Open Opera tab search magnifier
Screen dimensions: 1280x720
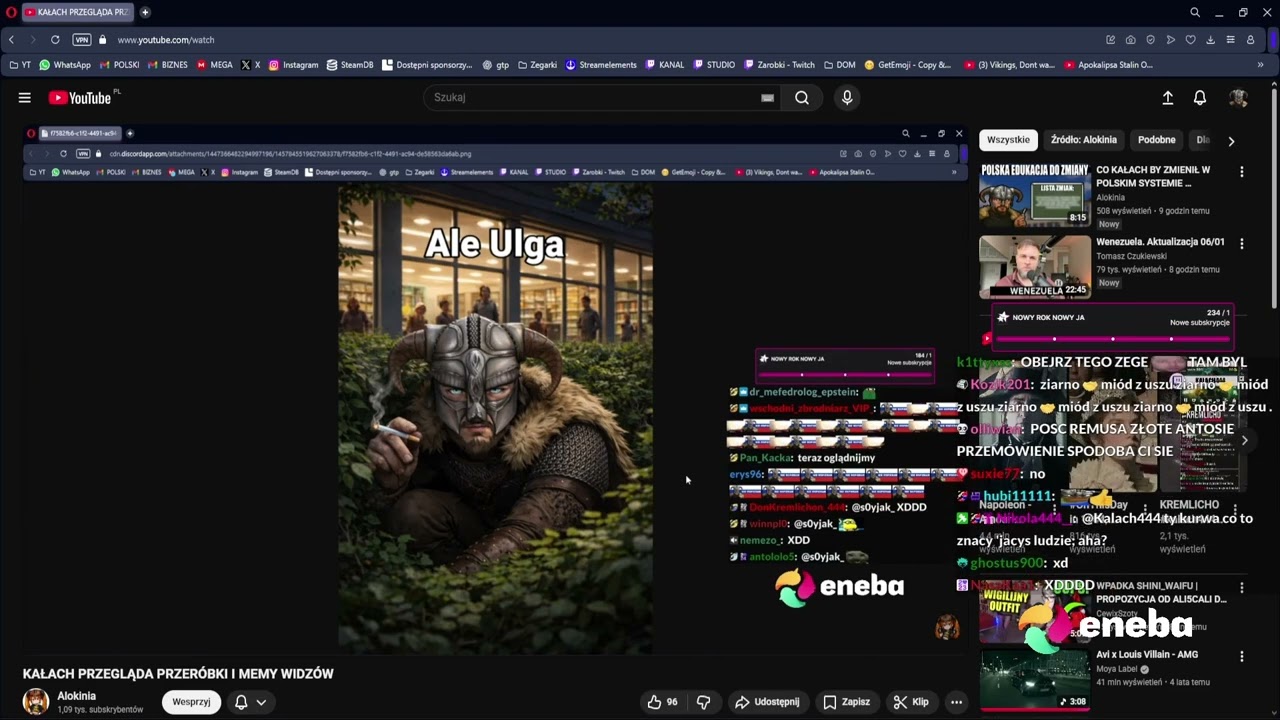1195,12
